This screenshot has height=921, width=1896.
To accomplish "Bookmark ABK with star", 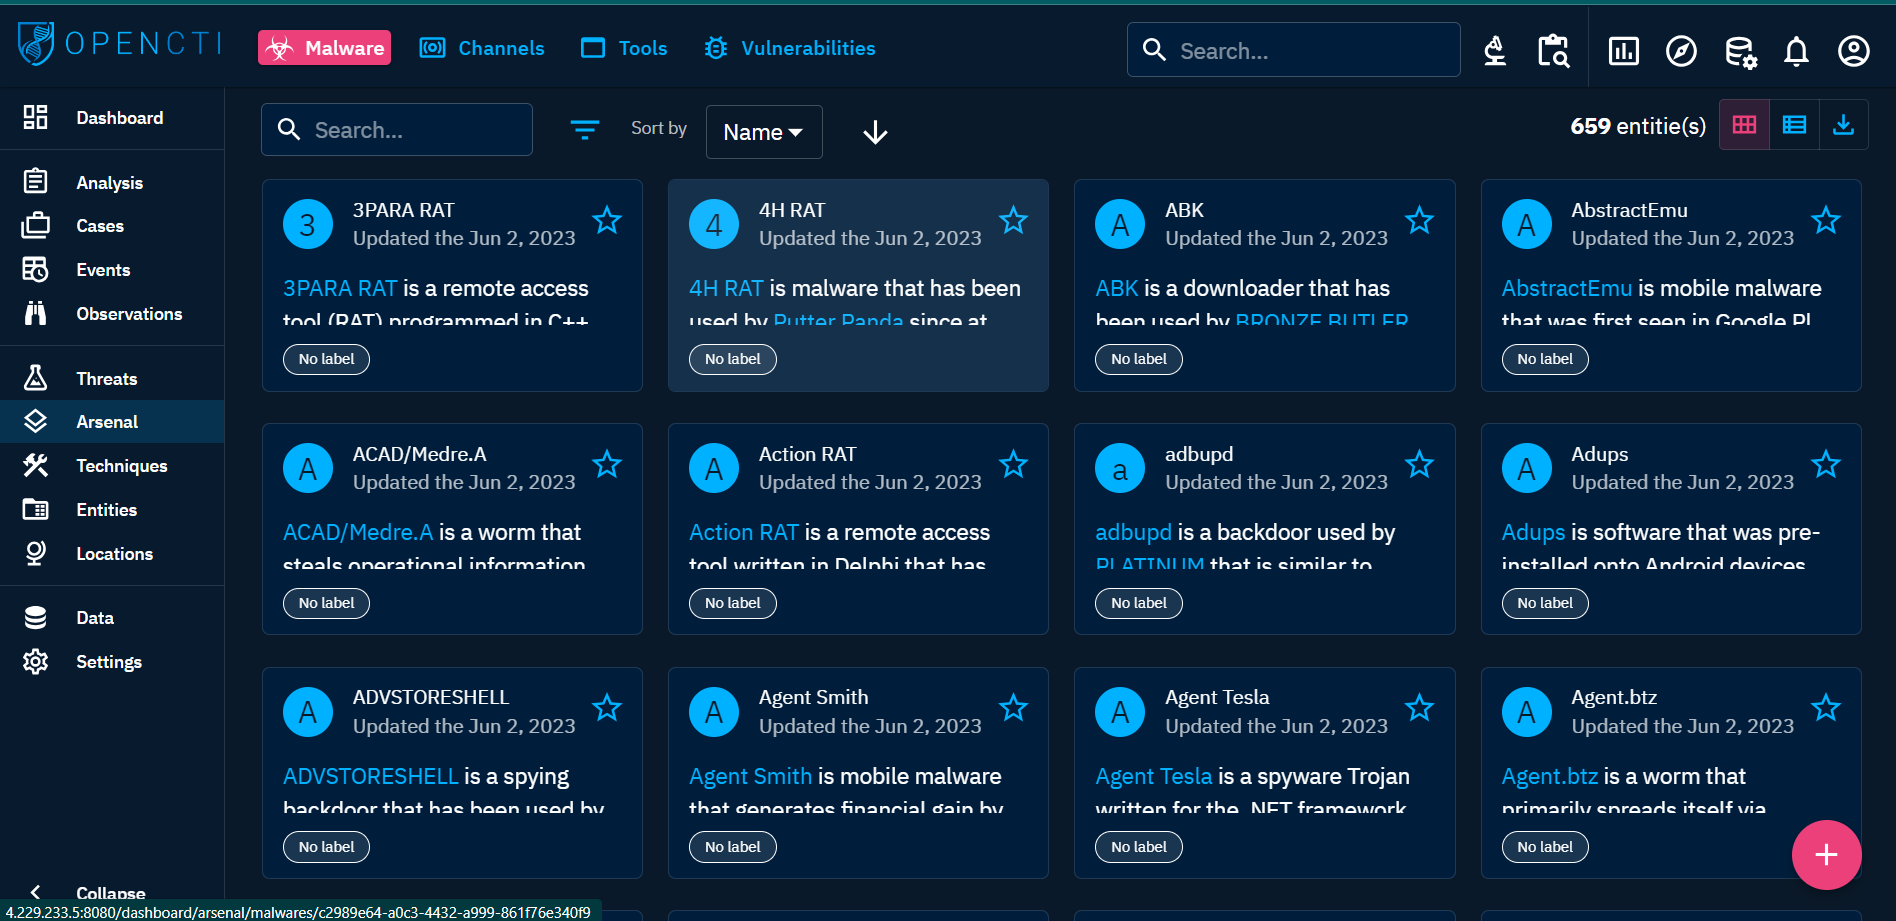I will coord(1419,220).
